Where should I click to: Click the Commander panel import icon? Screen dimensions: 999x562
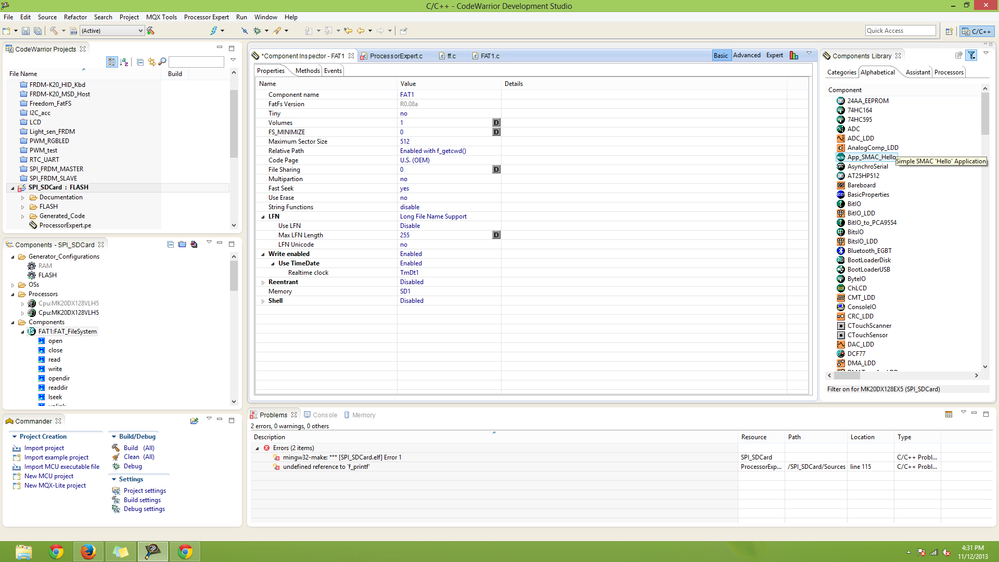point(194,421)
